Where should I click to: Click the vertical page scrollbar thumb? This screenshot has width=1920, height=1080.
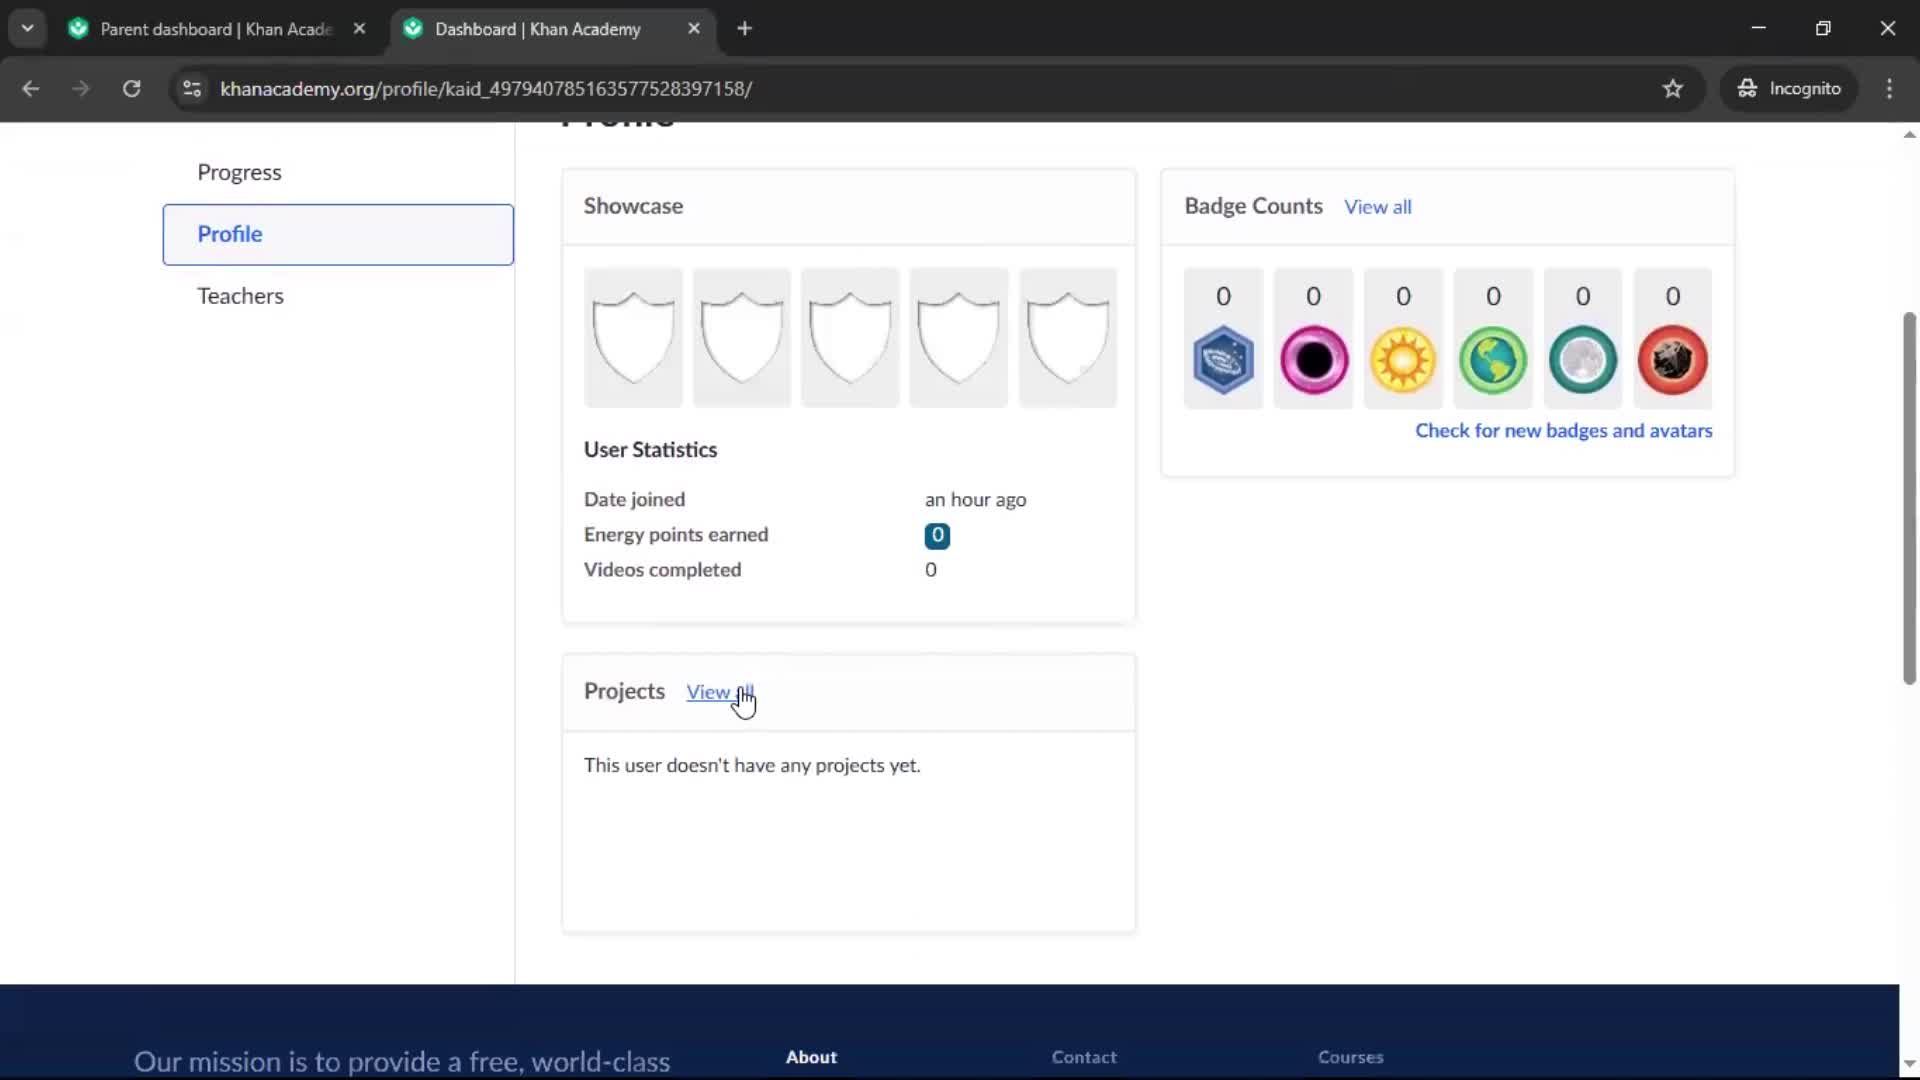coord(1909,498)
